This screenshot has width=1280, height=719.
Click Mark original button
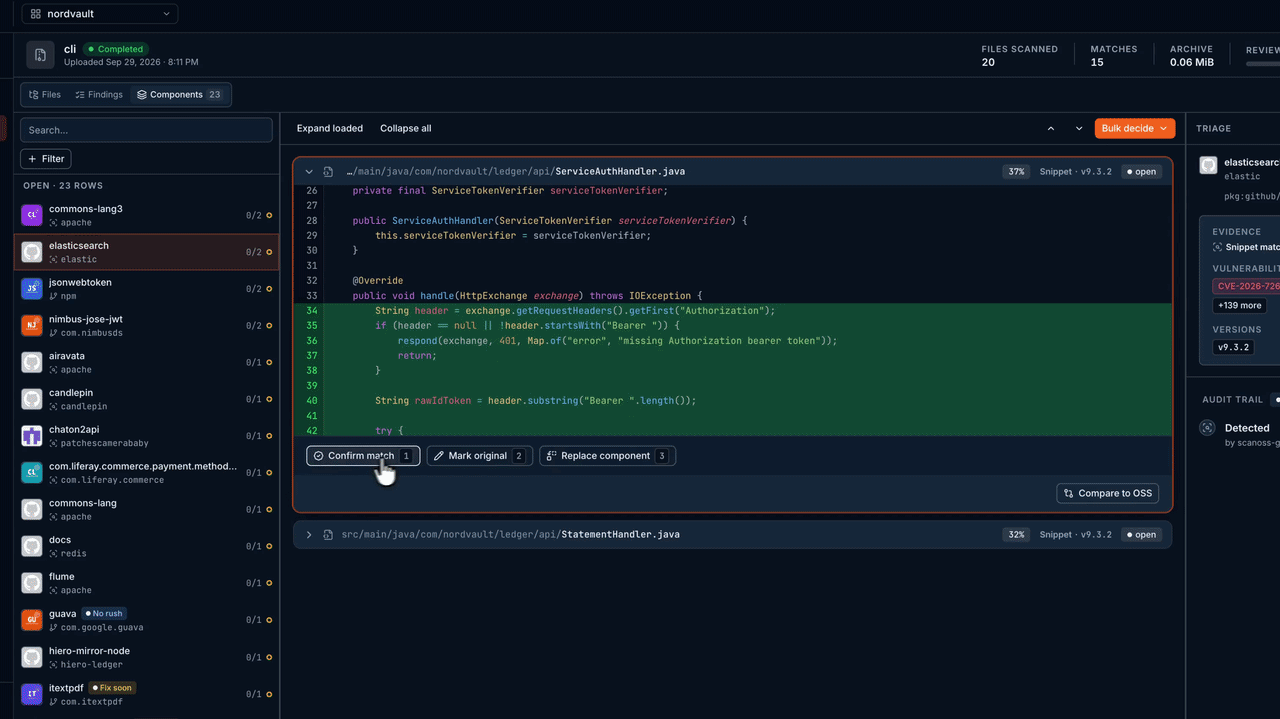(x=480, y=456)
